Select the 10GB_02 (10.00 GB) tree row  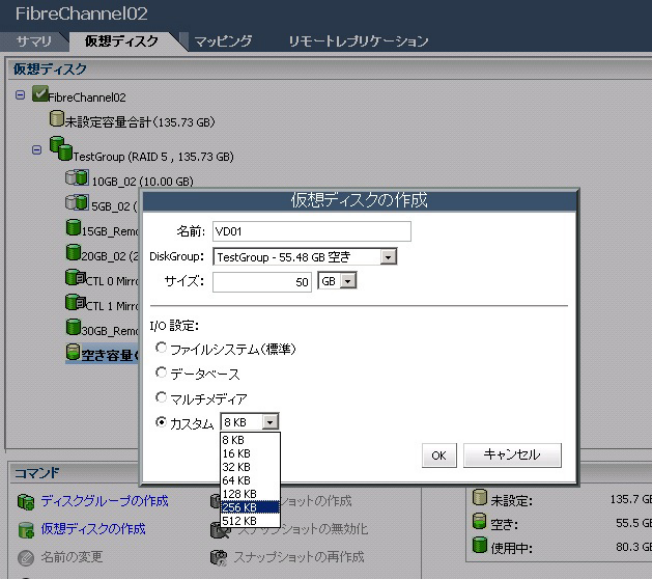[x=142, y=181]
